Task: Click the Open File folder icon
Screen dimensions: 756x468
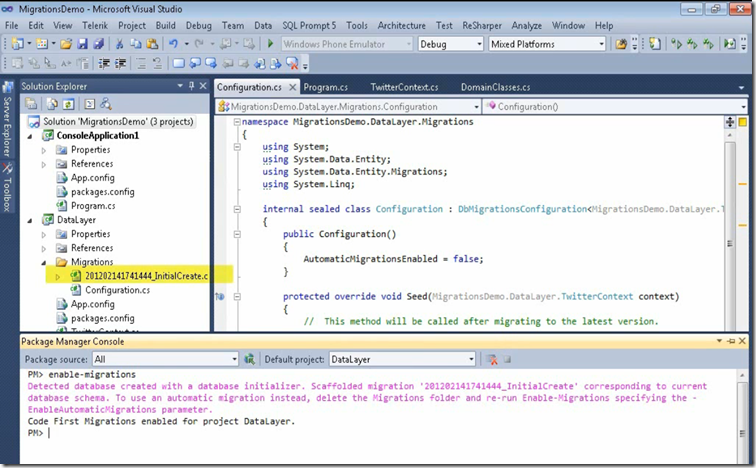Action: (66, 44)
